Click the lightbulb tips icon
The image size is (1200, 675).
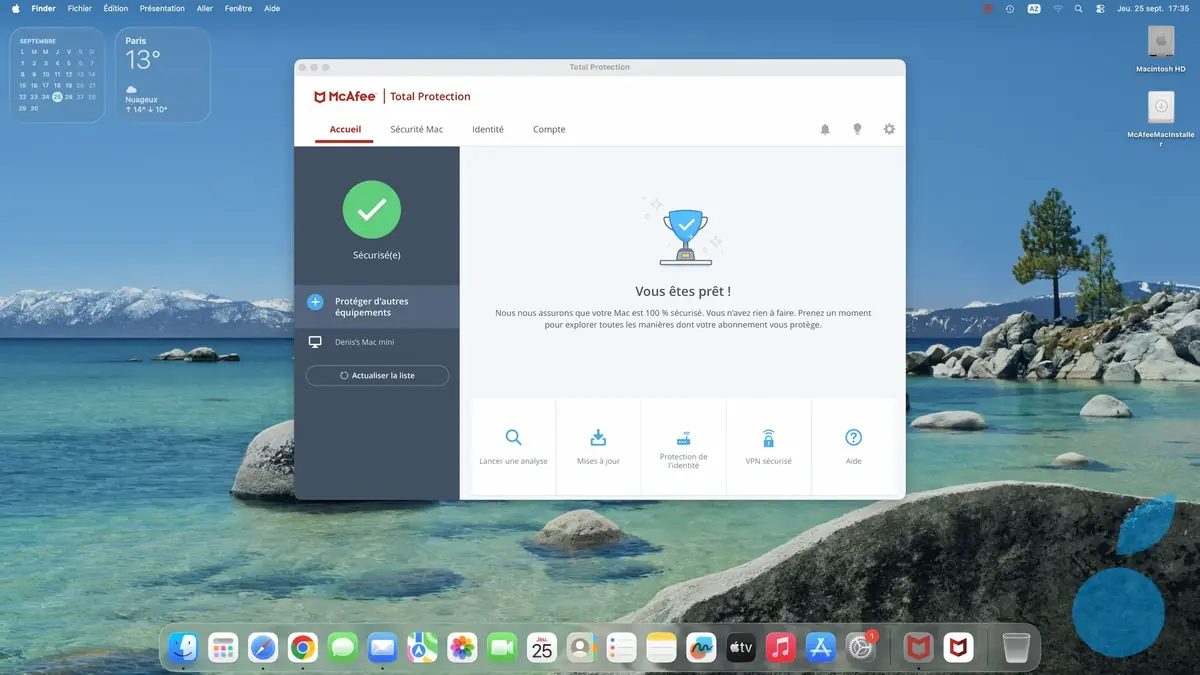pos(857,129)
